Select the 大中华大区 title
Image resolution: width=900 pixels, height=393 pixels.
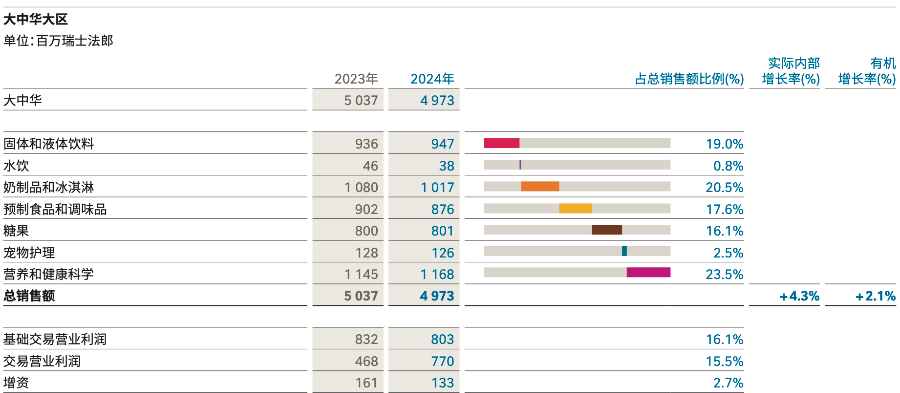click(x=36, y=20)
